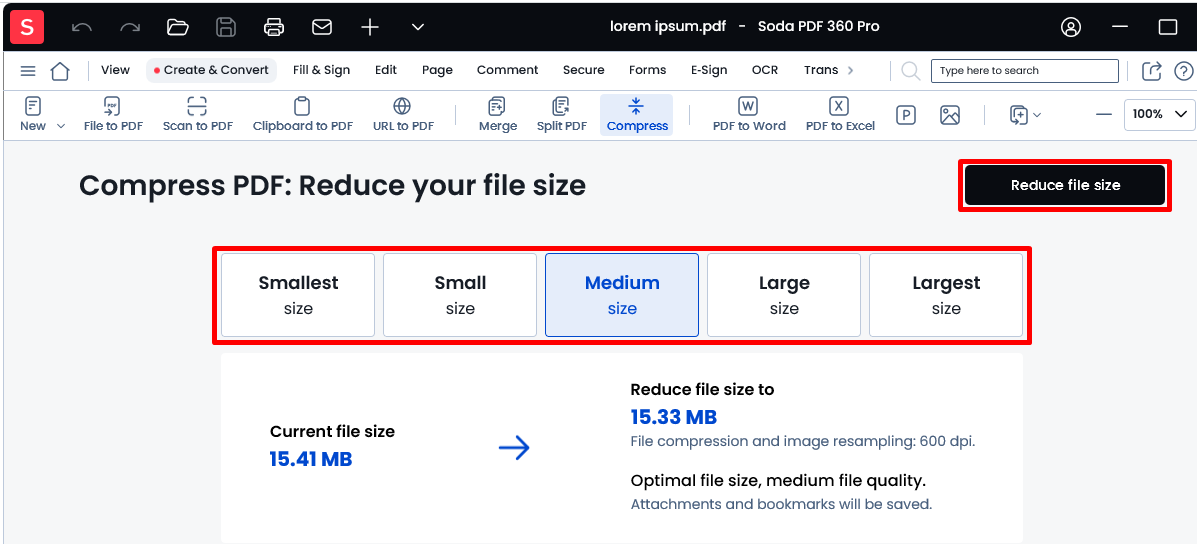Redo the last action
Viewport: 1197px width, 544px height.
coord(130,27)
